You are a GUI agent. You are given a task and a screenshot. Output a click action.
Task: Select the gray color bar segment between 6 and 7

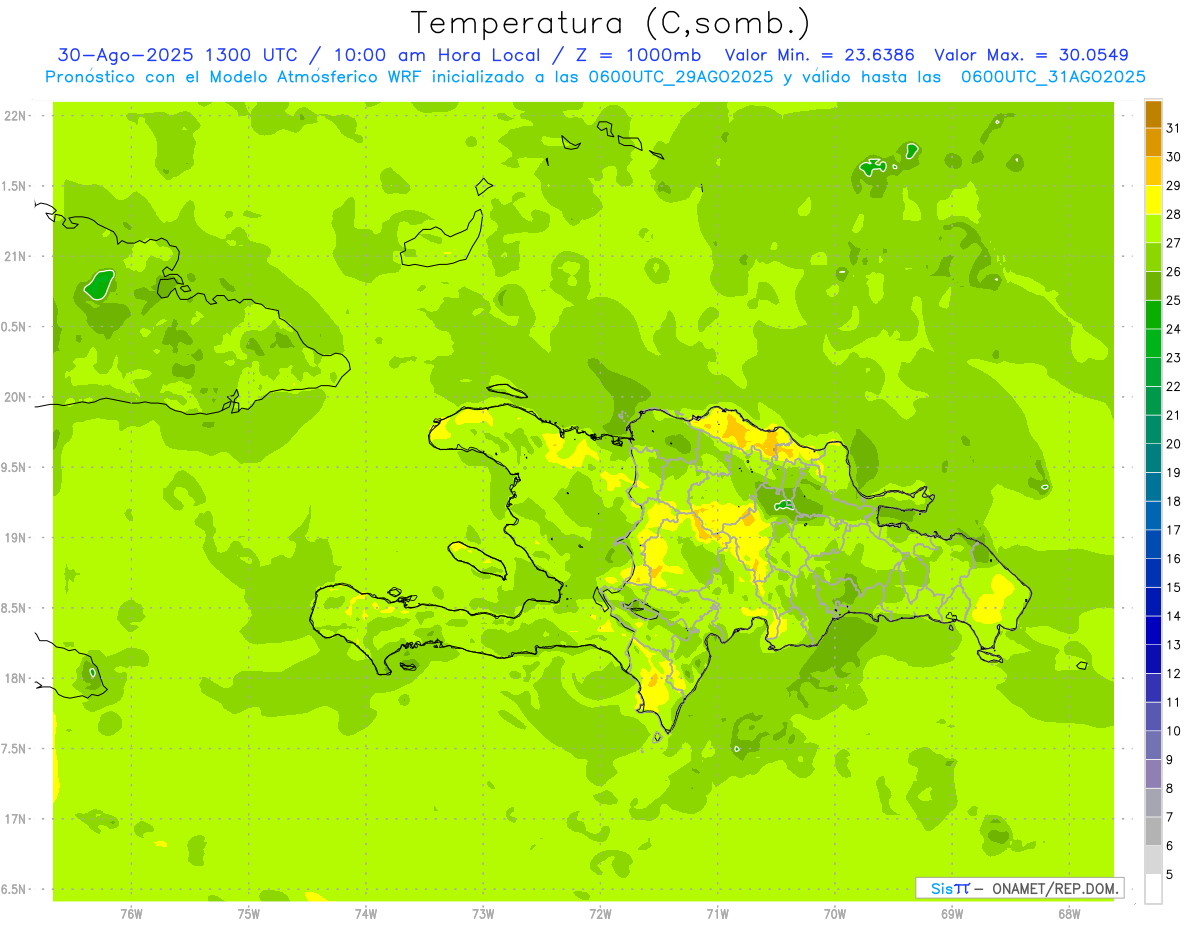point(1153,831)
